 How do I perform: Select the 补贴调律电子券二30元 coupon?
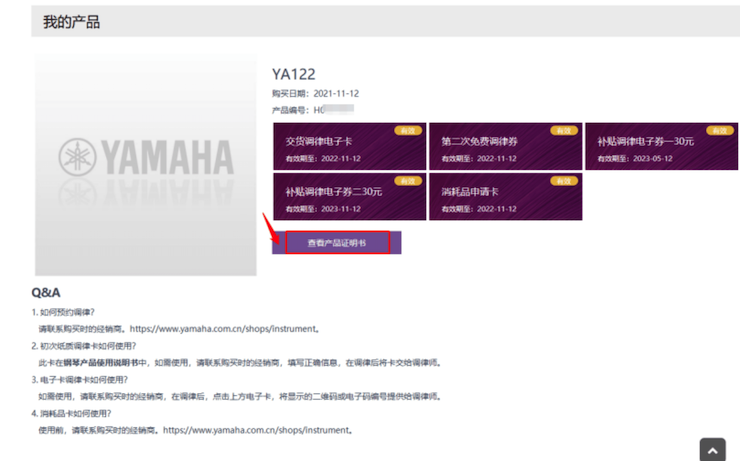tap(349, 197)
